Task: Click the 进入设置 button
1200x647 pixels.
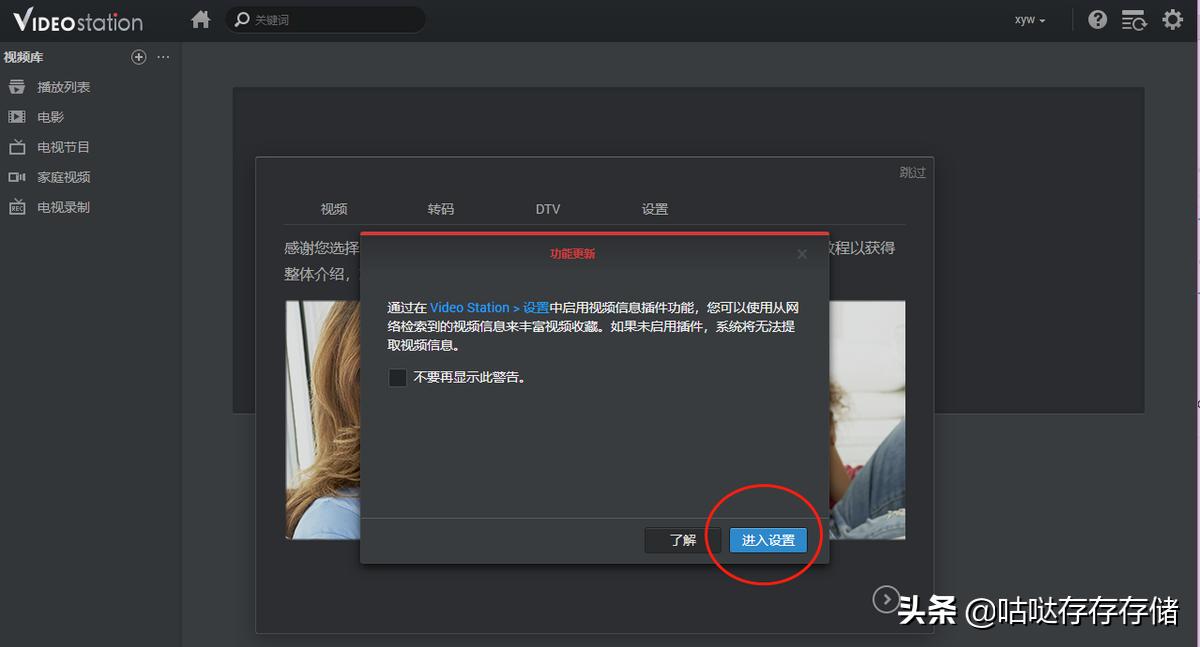Action: [x=767, y=539]
